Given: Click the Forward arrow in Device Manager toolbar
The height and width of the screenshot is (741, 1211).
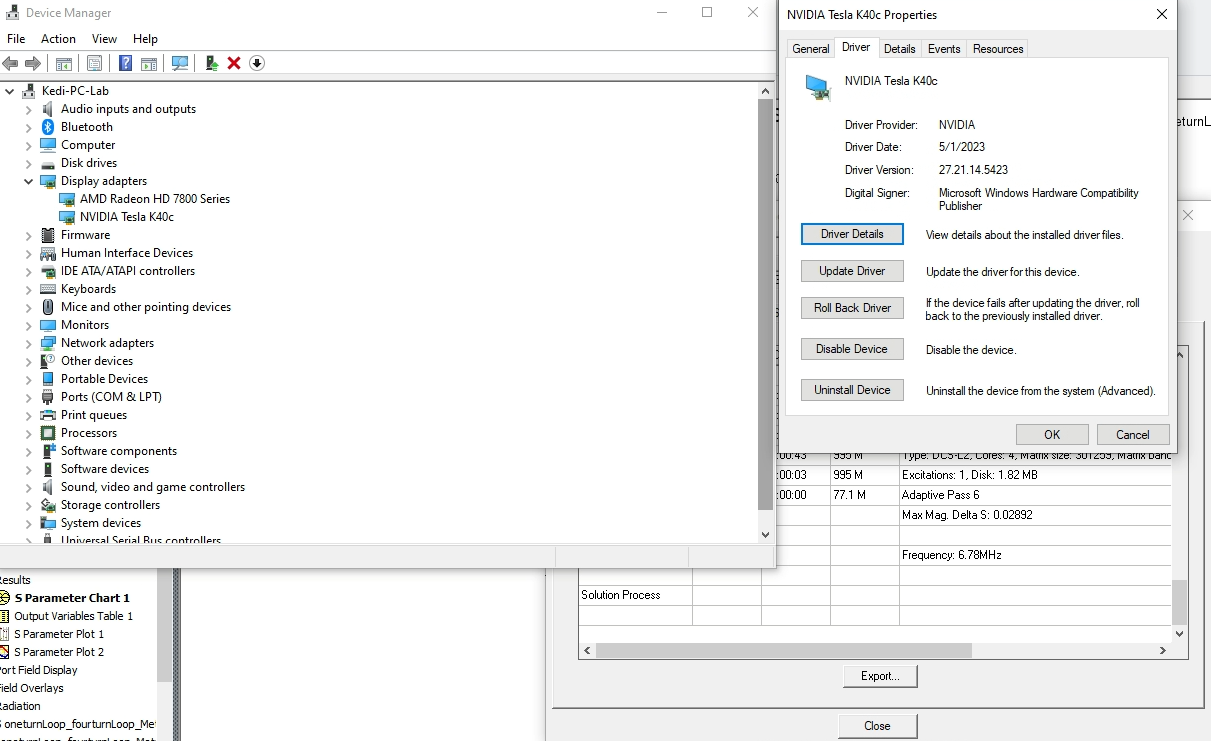Looking at the screenshot, I should pos(33,63).
